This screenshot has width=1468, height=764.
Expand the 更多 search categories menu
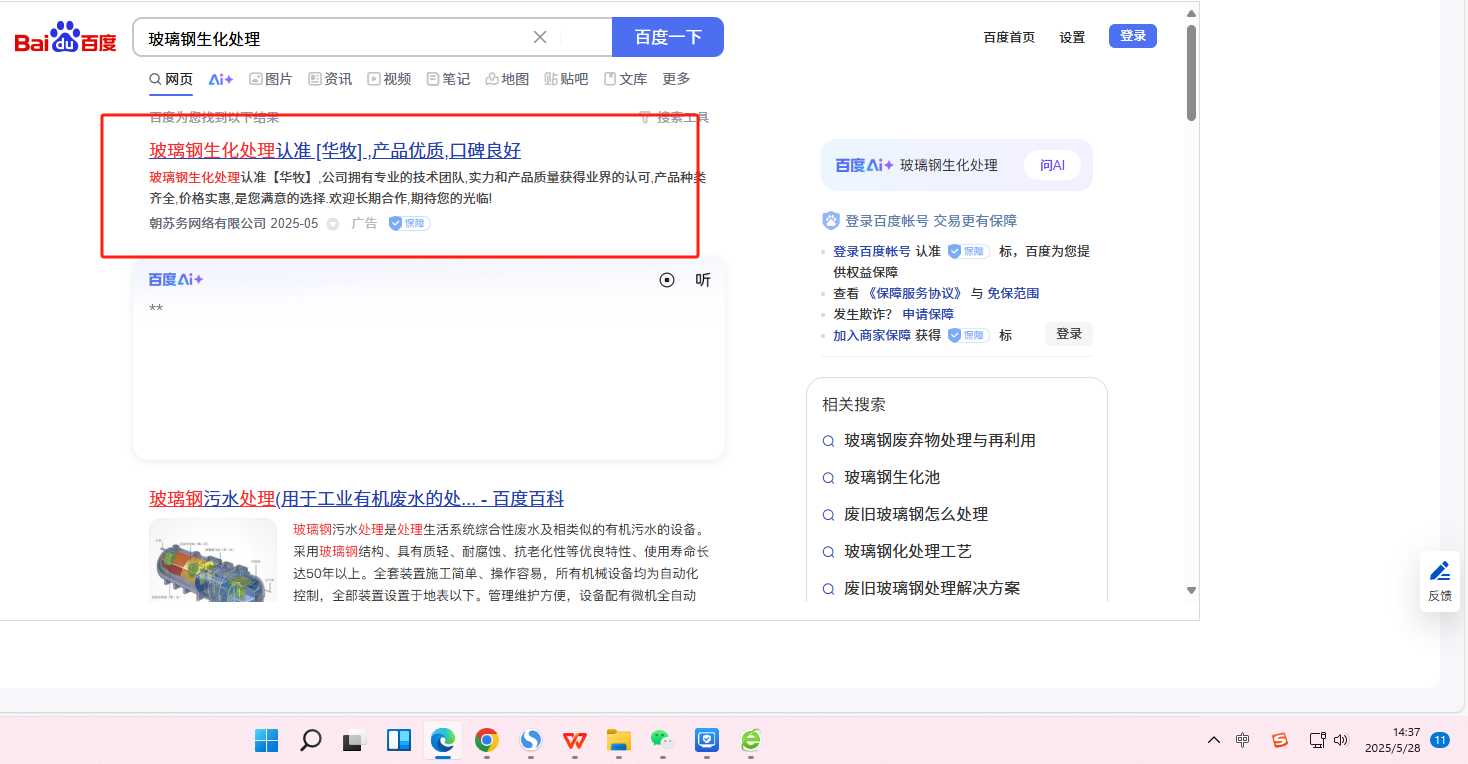click(x=676, y=79)
